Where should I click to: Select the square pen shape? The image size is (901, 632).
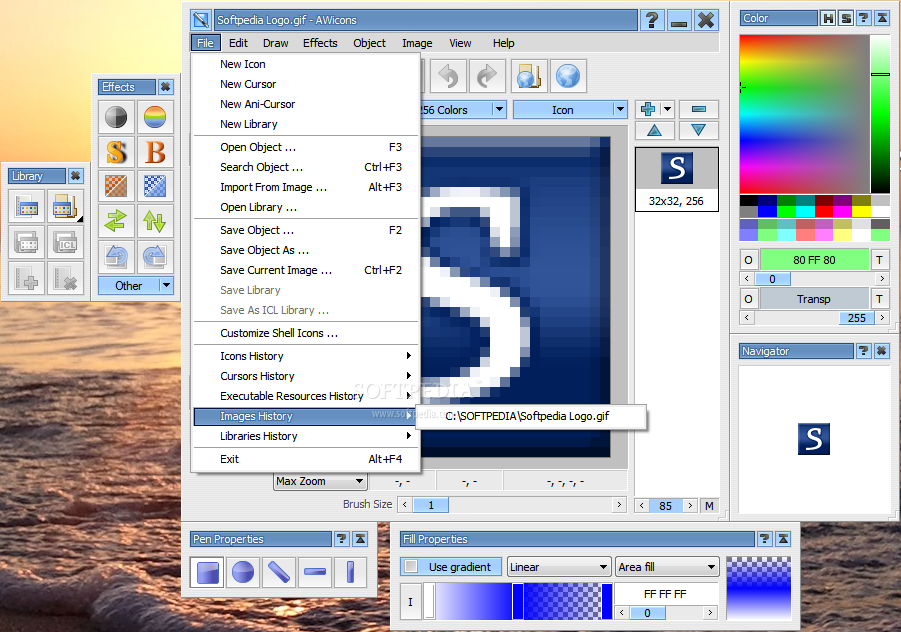pyautogui.click(x=207, y=572)
